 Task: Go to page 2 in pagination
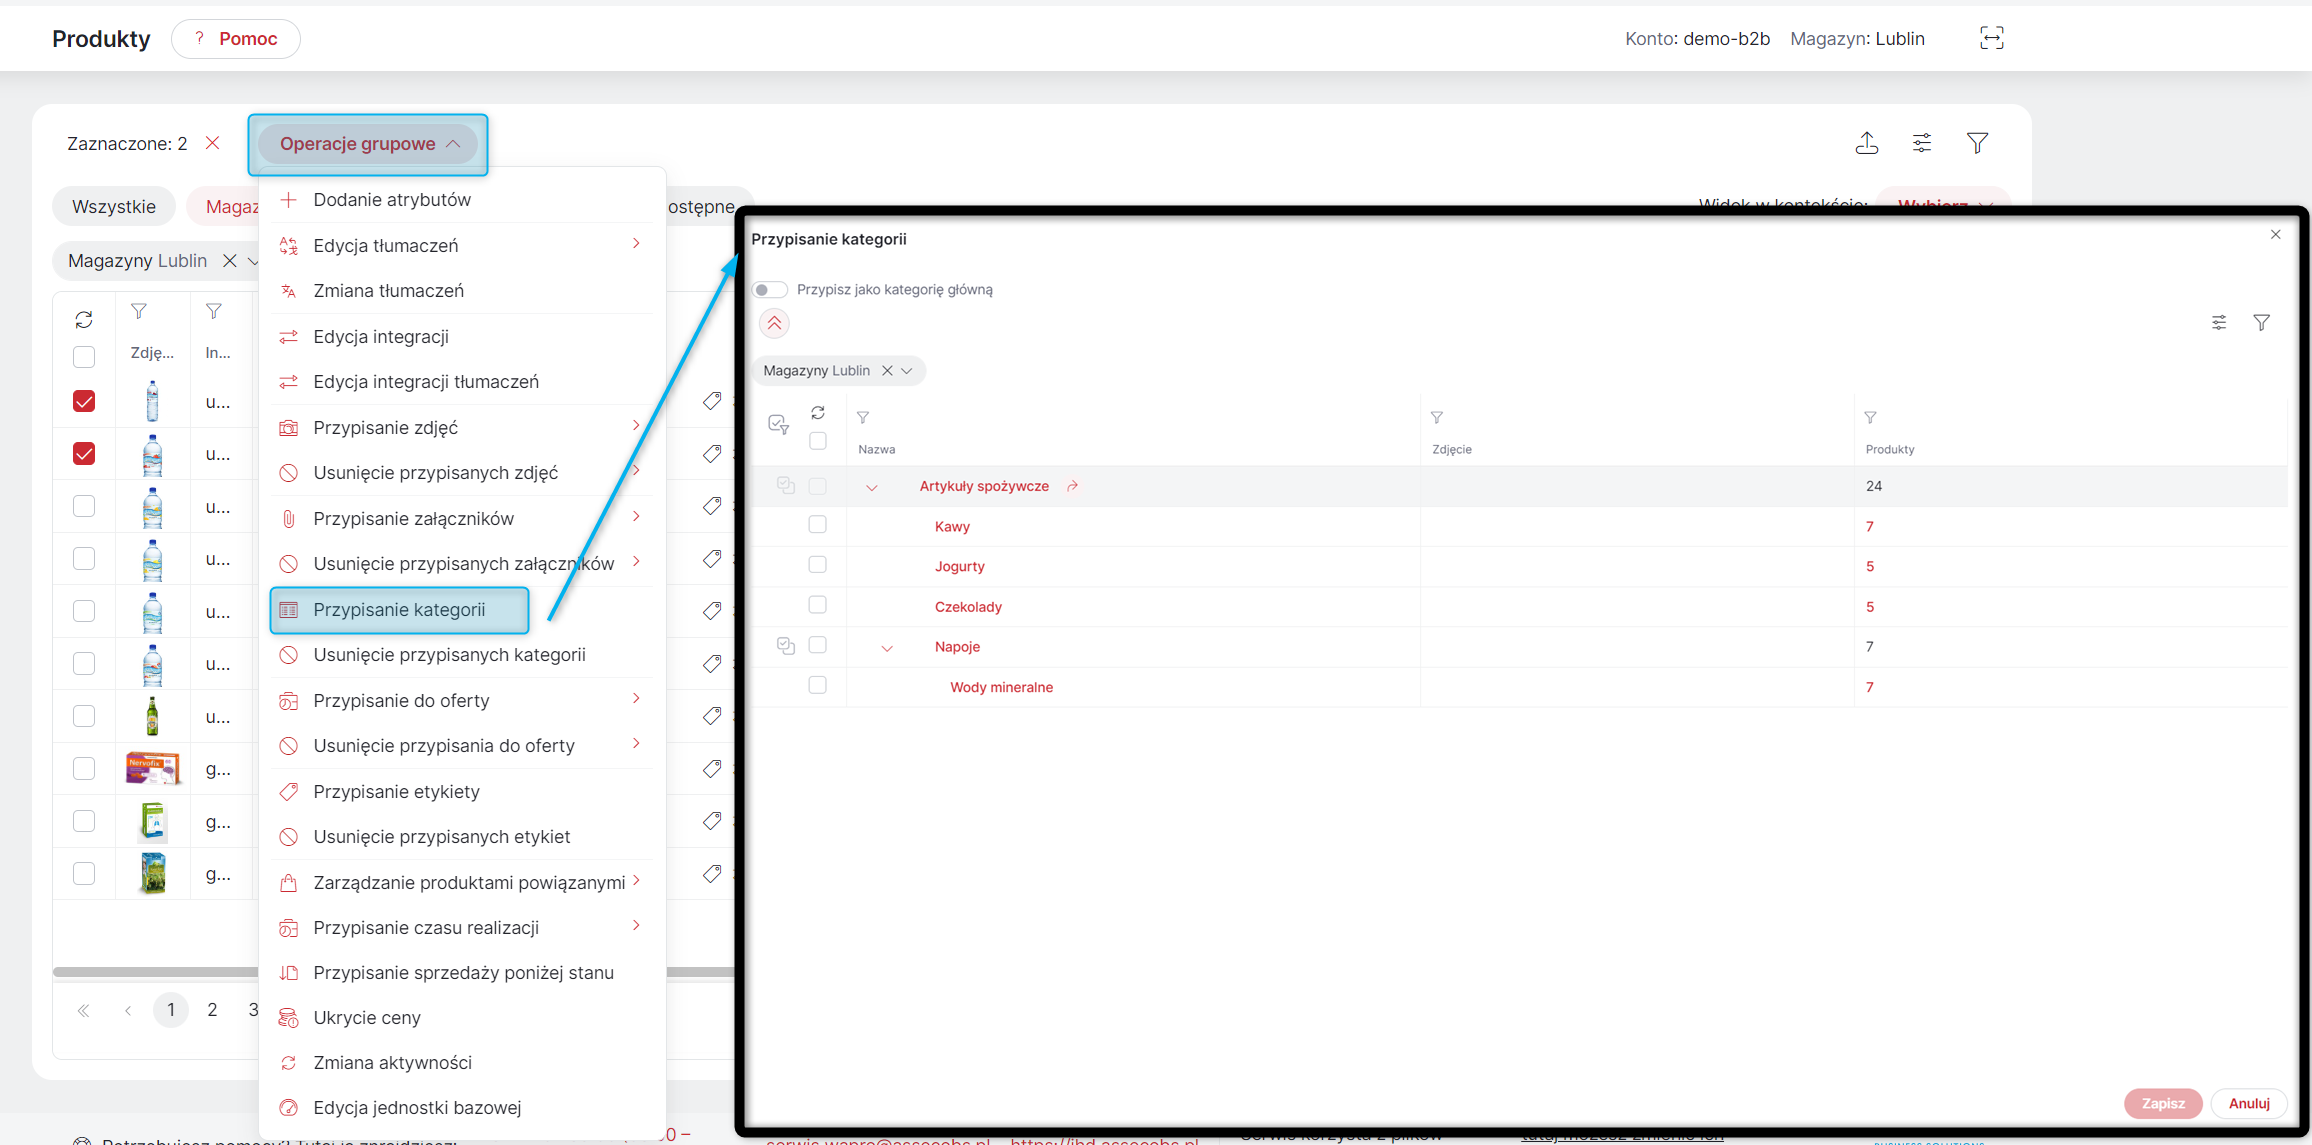pos(212,1010)
